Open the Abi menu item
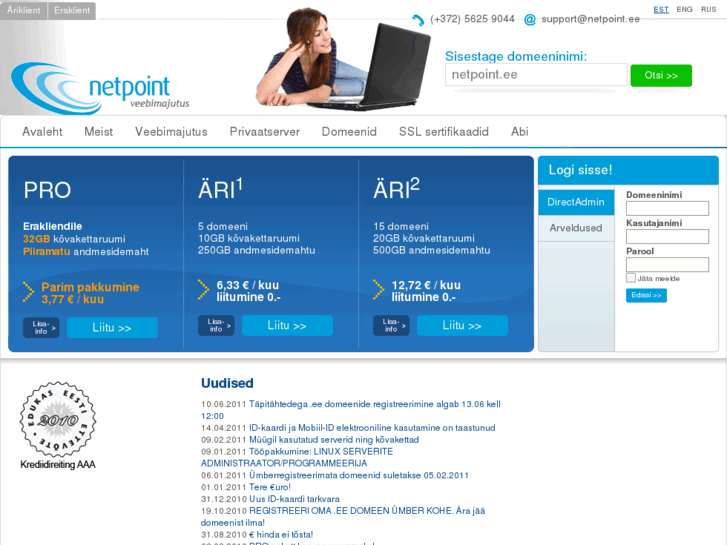 point(520,132)
